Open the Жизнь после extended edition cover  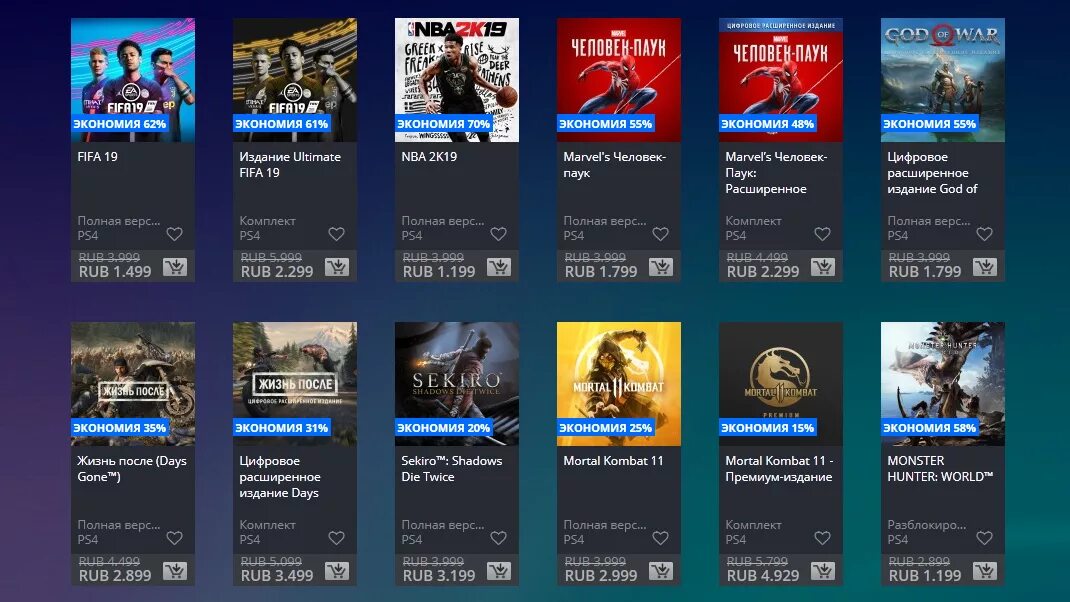click(x=295, y=384)
